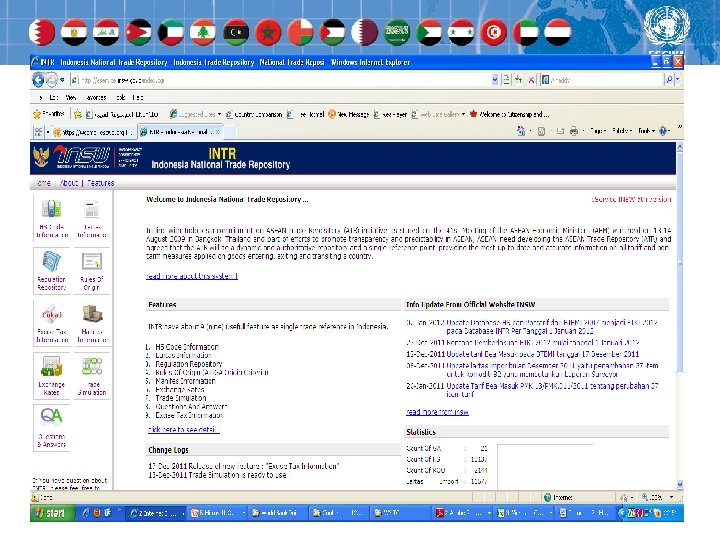Click inside the URL address field

[280, 80]
